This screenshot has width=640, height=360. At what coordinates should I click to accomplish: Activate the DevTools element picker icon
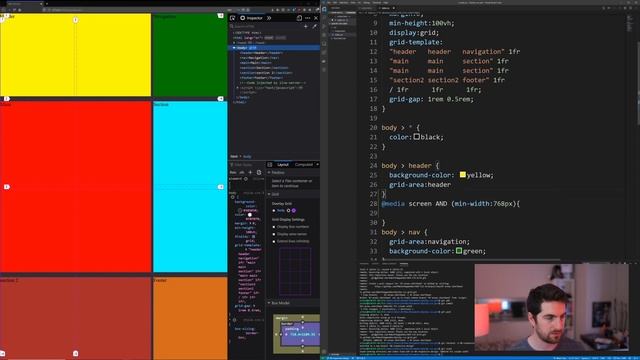point(233,18)
